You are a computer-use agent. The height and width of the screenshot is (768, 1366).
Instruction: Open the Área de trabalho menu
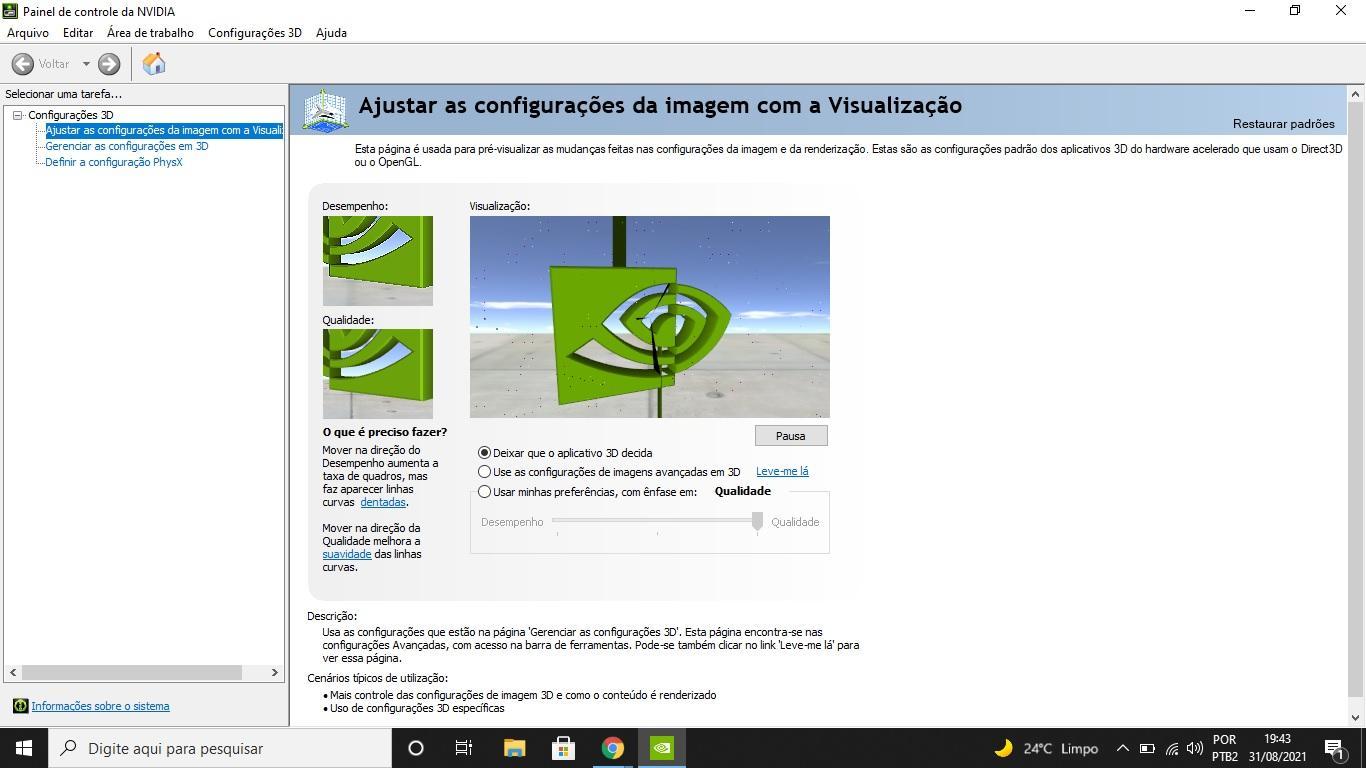(150, 33)
